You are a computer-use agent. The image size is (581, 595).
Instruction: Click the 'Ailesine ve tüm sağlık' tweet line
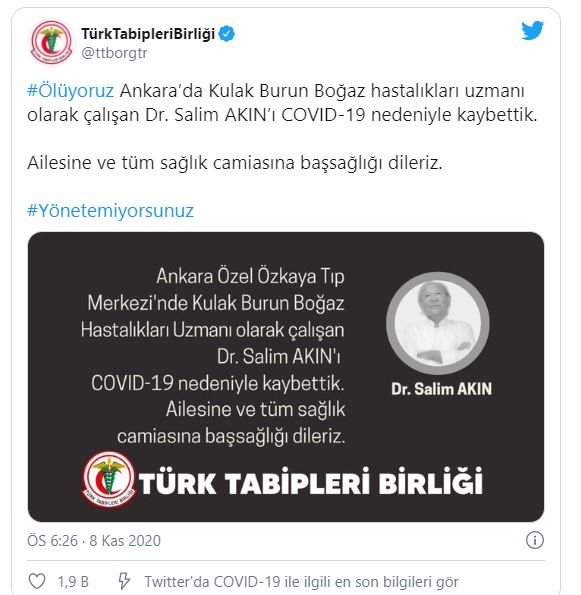(x=235, y=163)
